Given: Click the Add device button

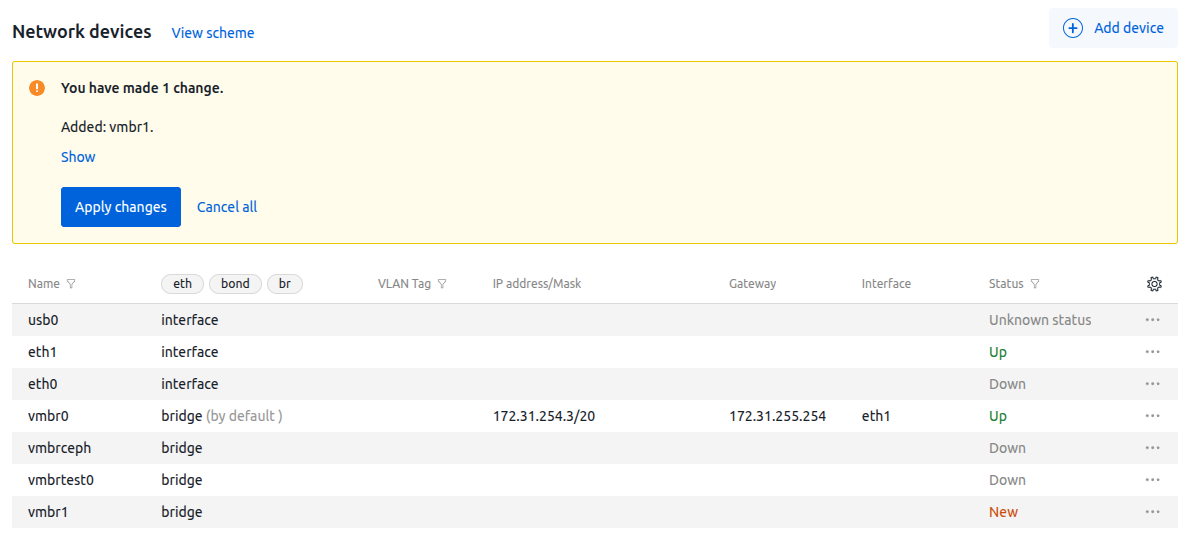Looking at the screenshot, I should pos(1113,28).
